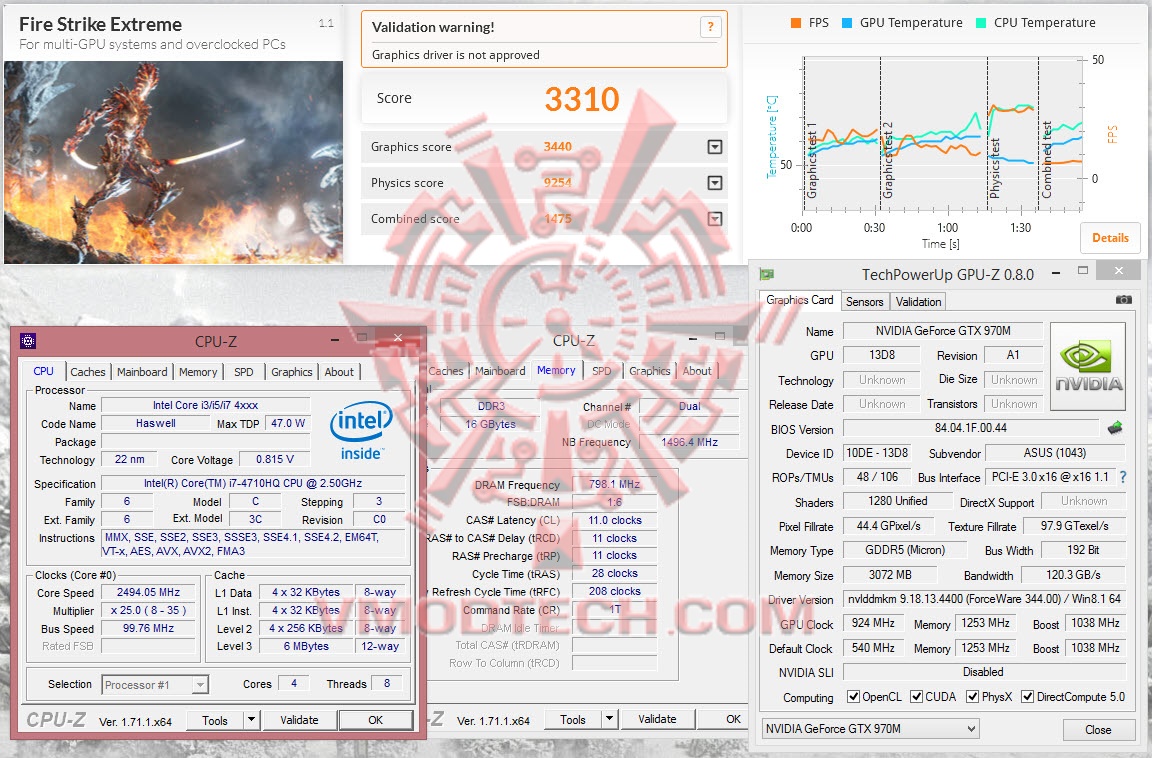1152x758 pixels.
Task: Click the Level 3 cache value 6 MBytes
Action: click(306, 646)
